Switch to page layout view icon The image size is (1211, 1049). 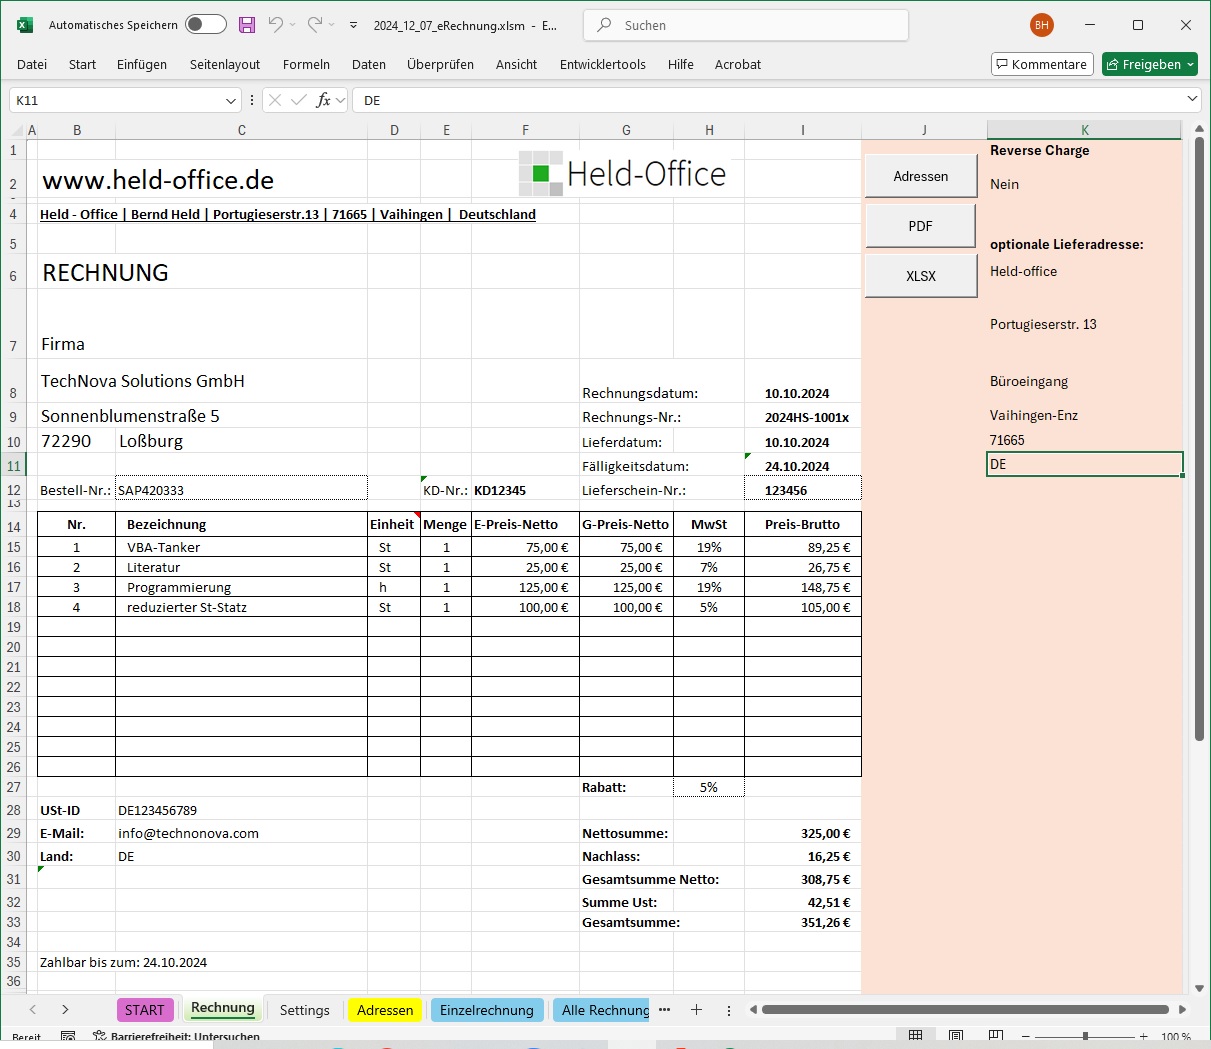click(956, 1036)
